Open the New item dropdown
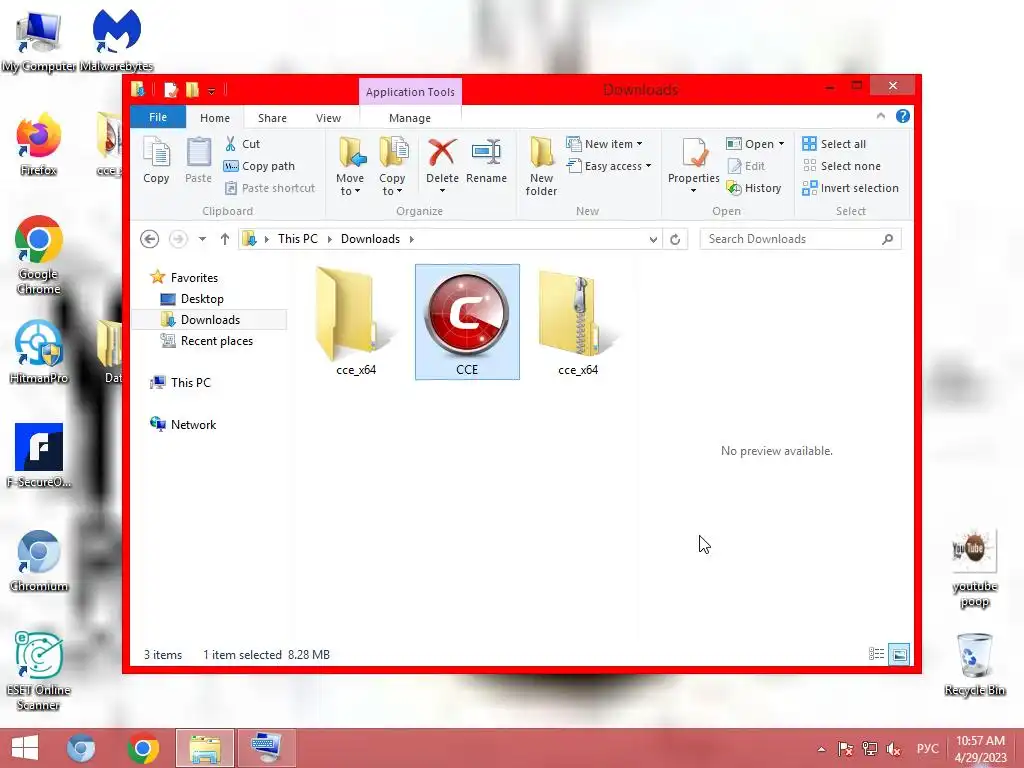The width and height of the screenshot is (1024, 768). 604,144
